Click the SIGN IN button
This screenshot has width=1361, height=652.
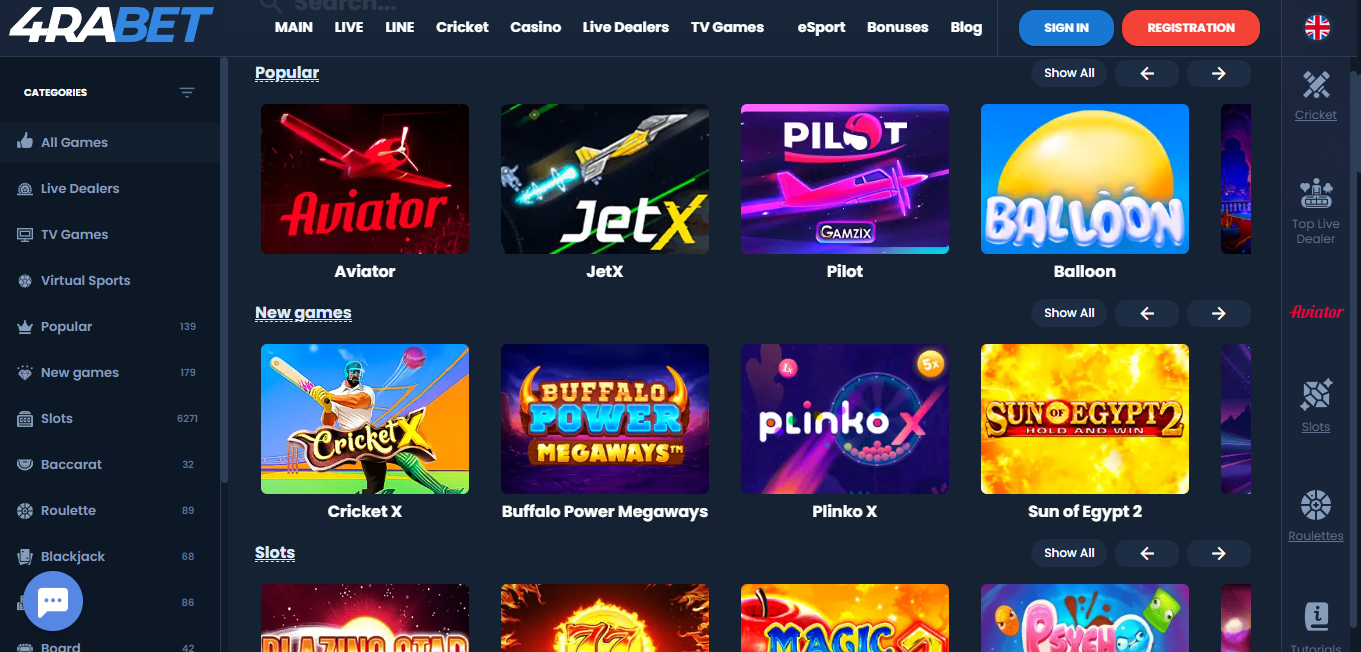tap(1066, 28)
